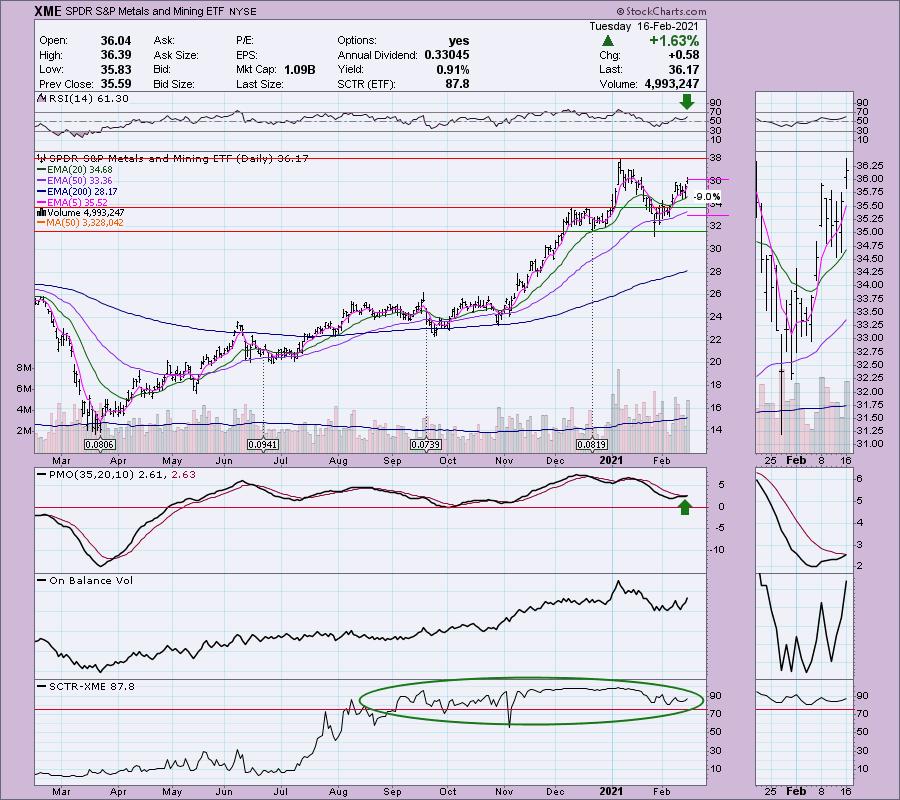Click the green up triangle beside +1.63%
This screenshot has height=800, width=900.
point(608,41)
